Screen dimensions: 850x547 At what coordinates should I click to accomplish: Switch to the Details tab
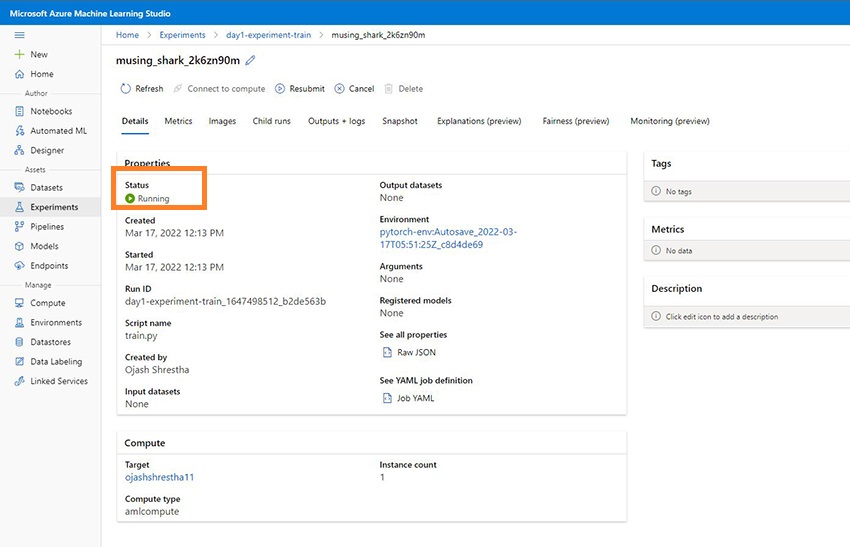click(x=135, y=121)
